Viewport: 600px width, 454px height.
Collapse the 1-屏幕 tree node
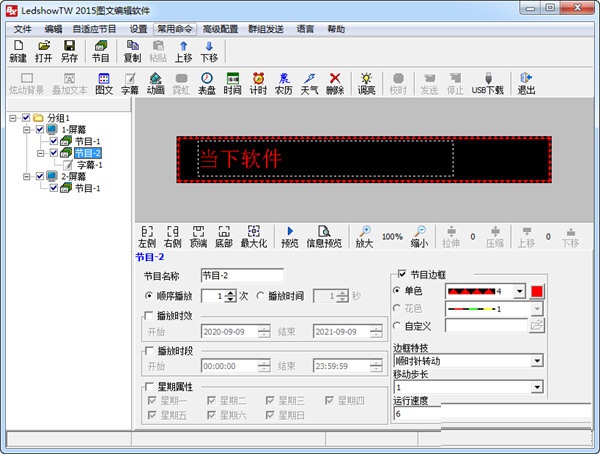click(26, 129)
